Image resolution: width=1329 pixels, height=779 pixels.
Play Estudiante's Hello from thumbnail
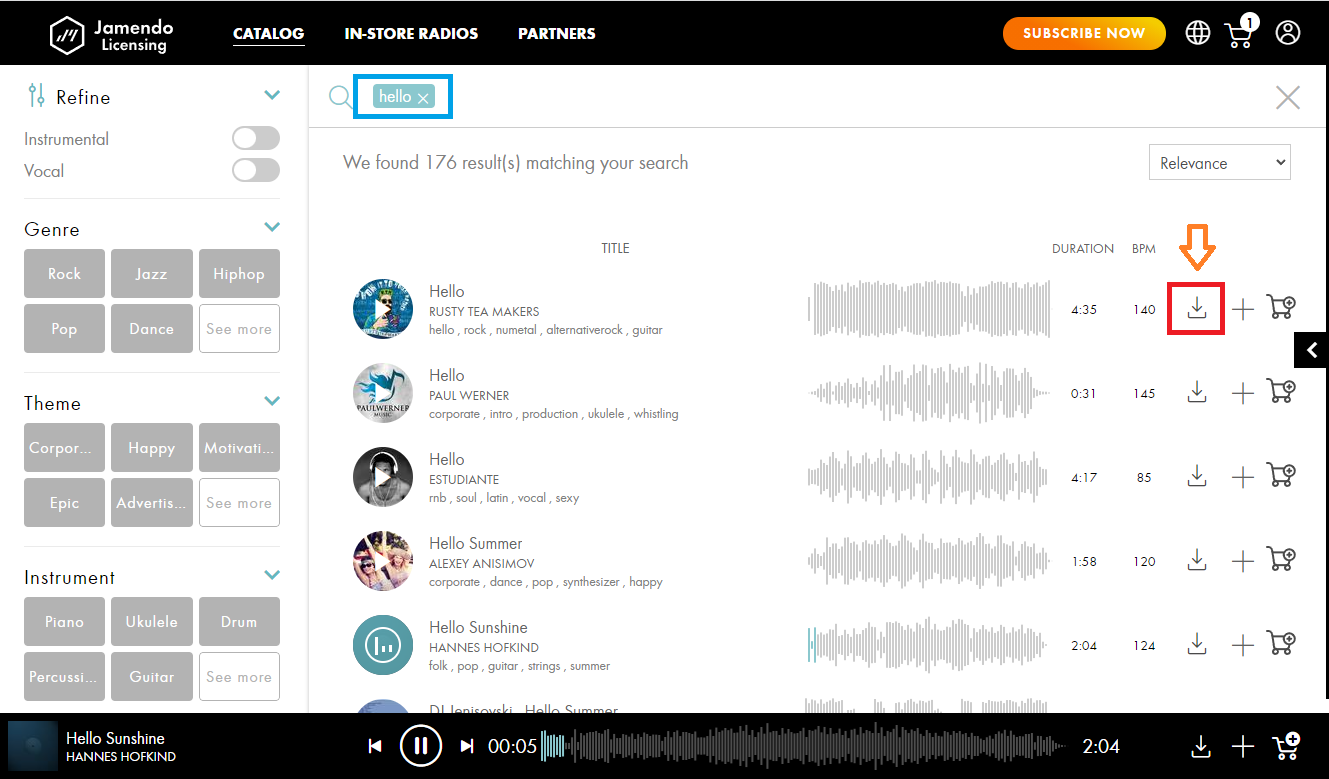point(383,477)
